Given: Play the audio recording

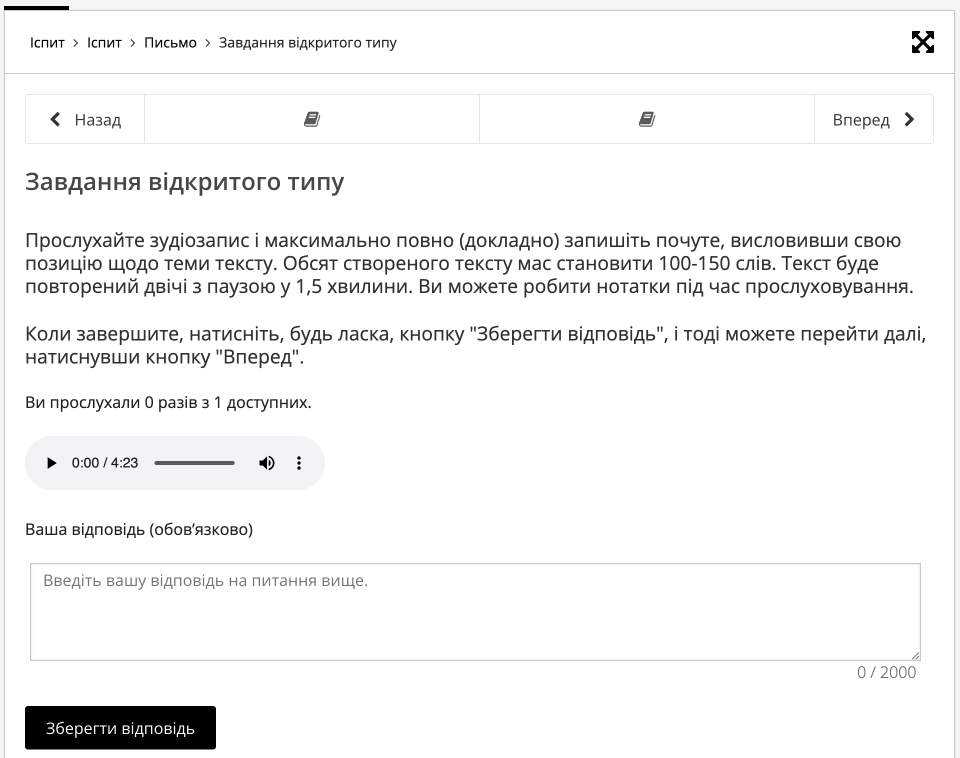Looking at the screenshot, I should pyautogui.click(x=52, y=463).
